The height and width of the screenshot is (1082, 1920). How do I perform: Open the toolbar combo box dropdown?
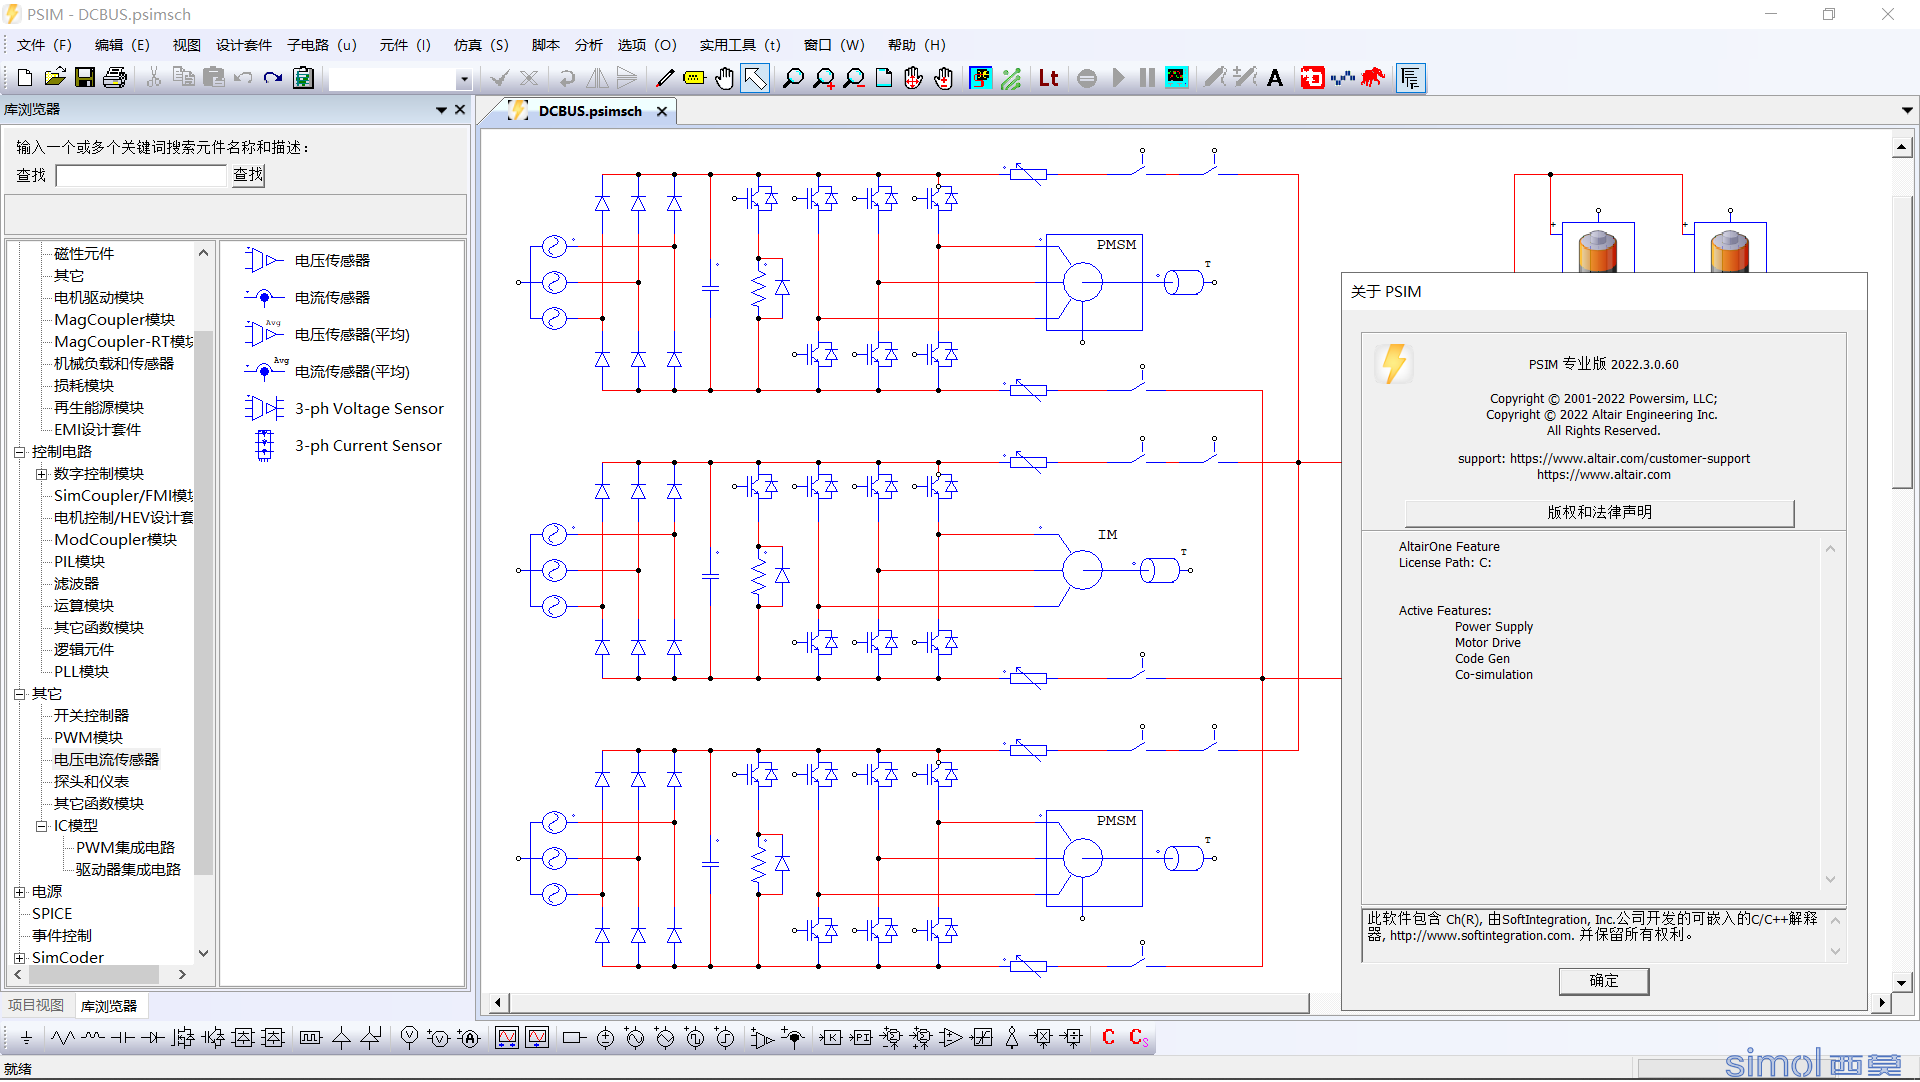point(463,79)
